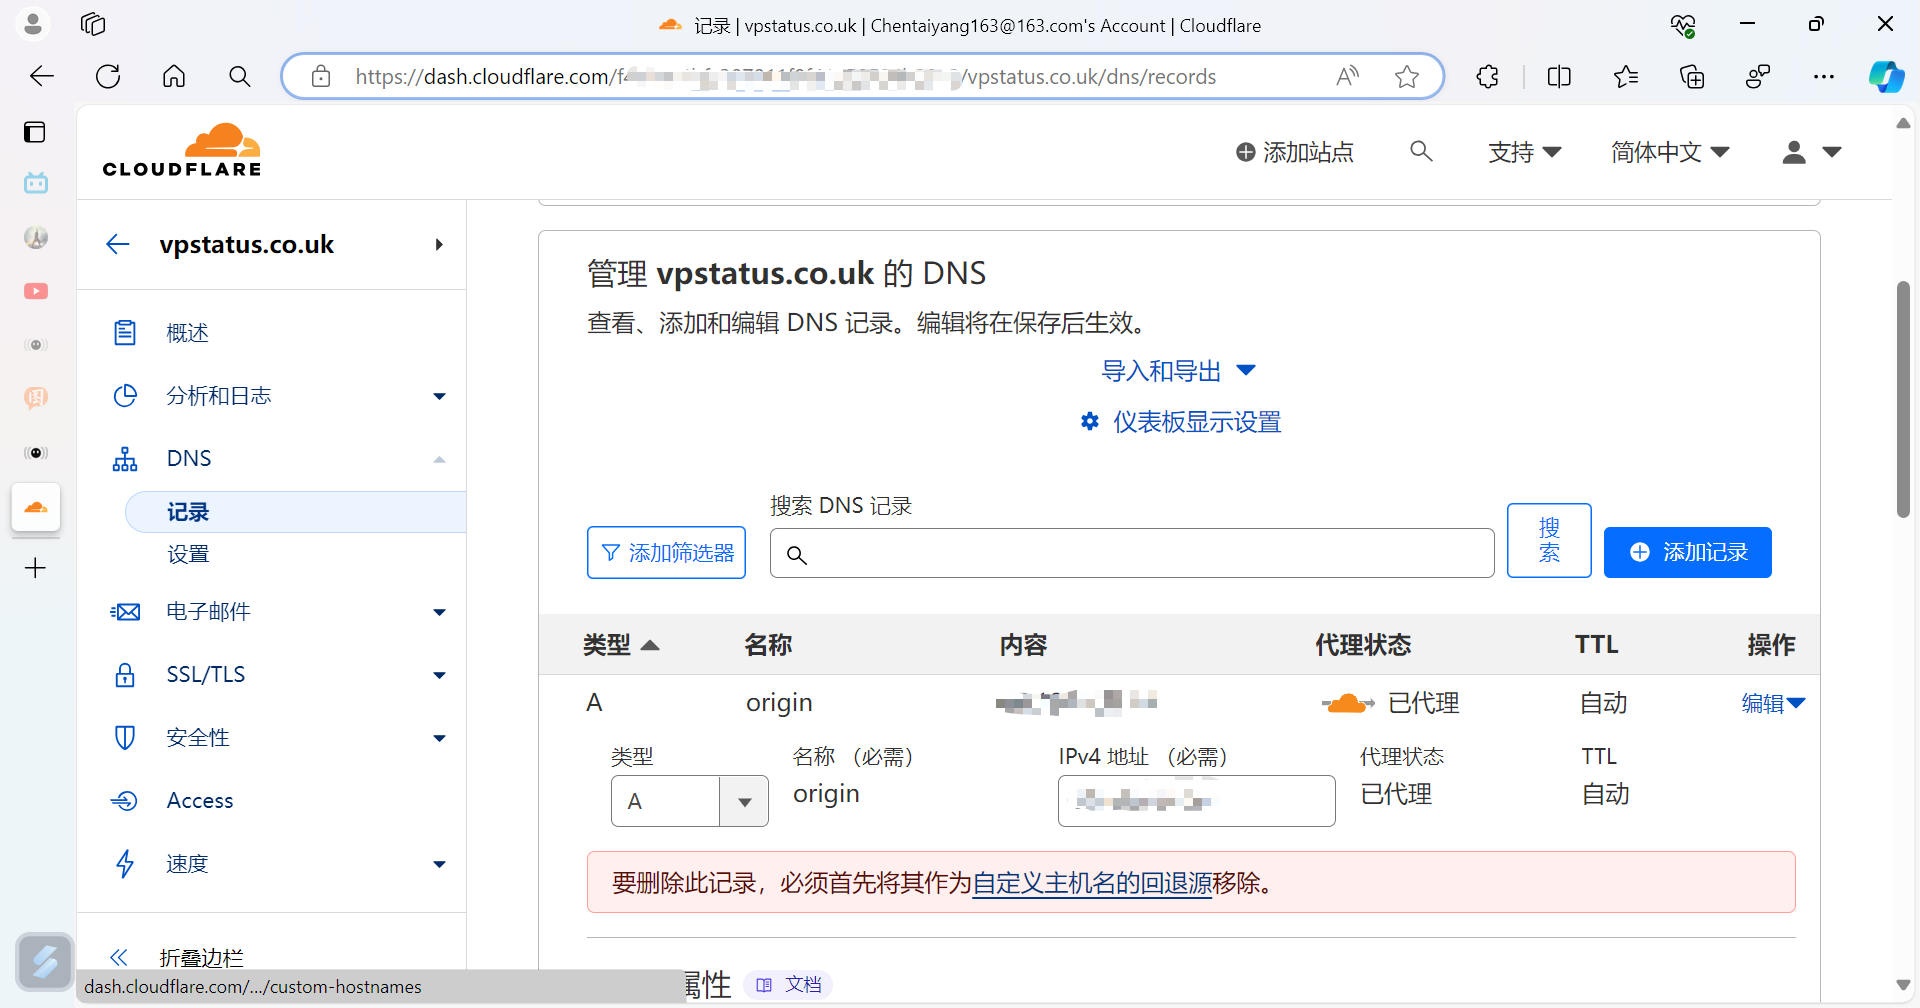Click the Cloudflare logo
Screen dimensions: 1920x1008
tap(181, 151)
